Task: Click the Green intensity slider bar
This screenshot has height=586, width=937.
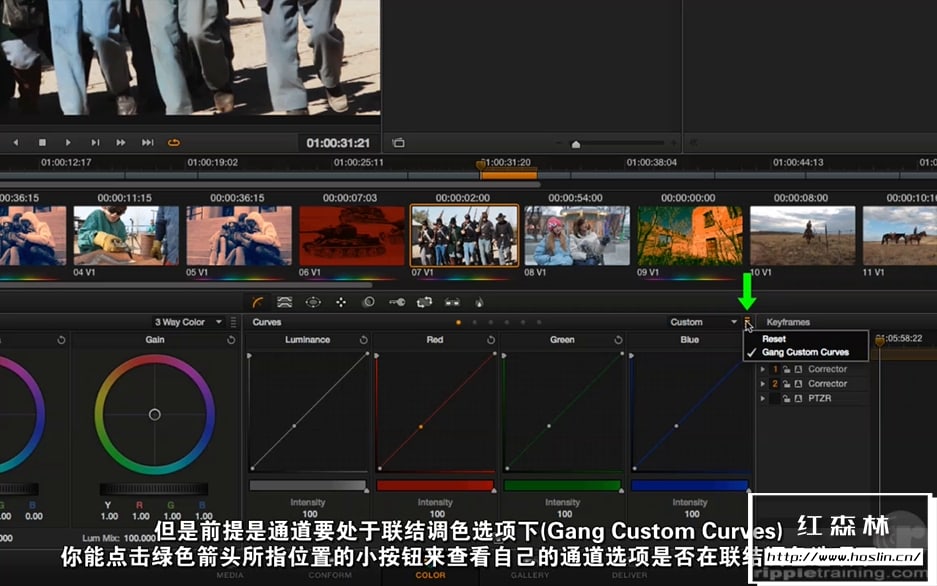Action: (x=562, y=486)
